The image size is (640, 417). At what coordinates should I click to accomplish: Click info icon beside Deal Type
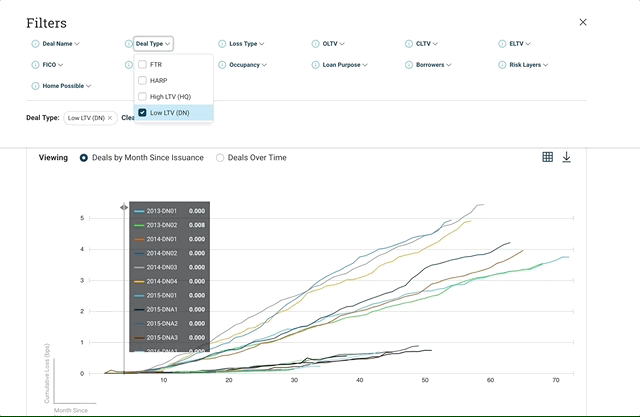pos(128,44)
